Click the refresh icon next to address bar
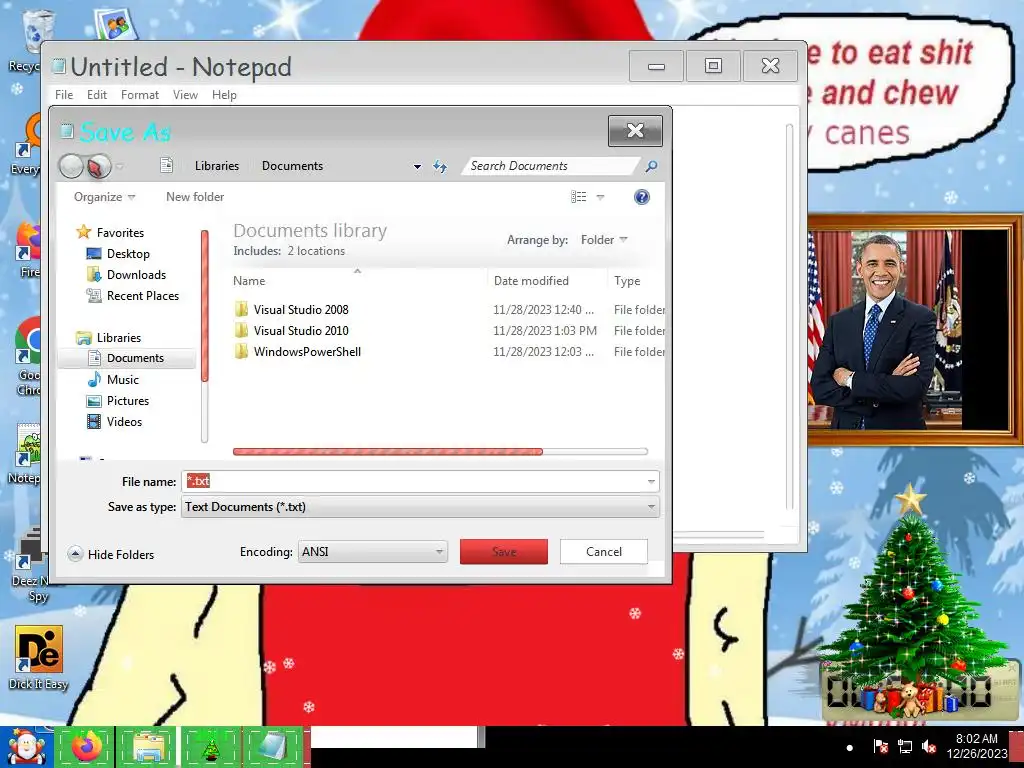Viewport: 1024px width, 768px height. tap(440, 167)
